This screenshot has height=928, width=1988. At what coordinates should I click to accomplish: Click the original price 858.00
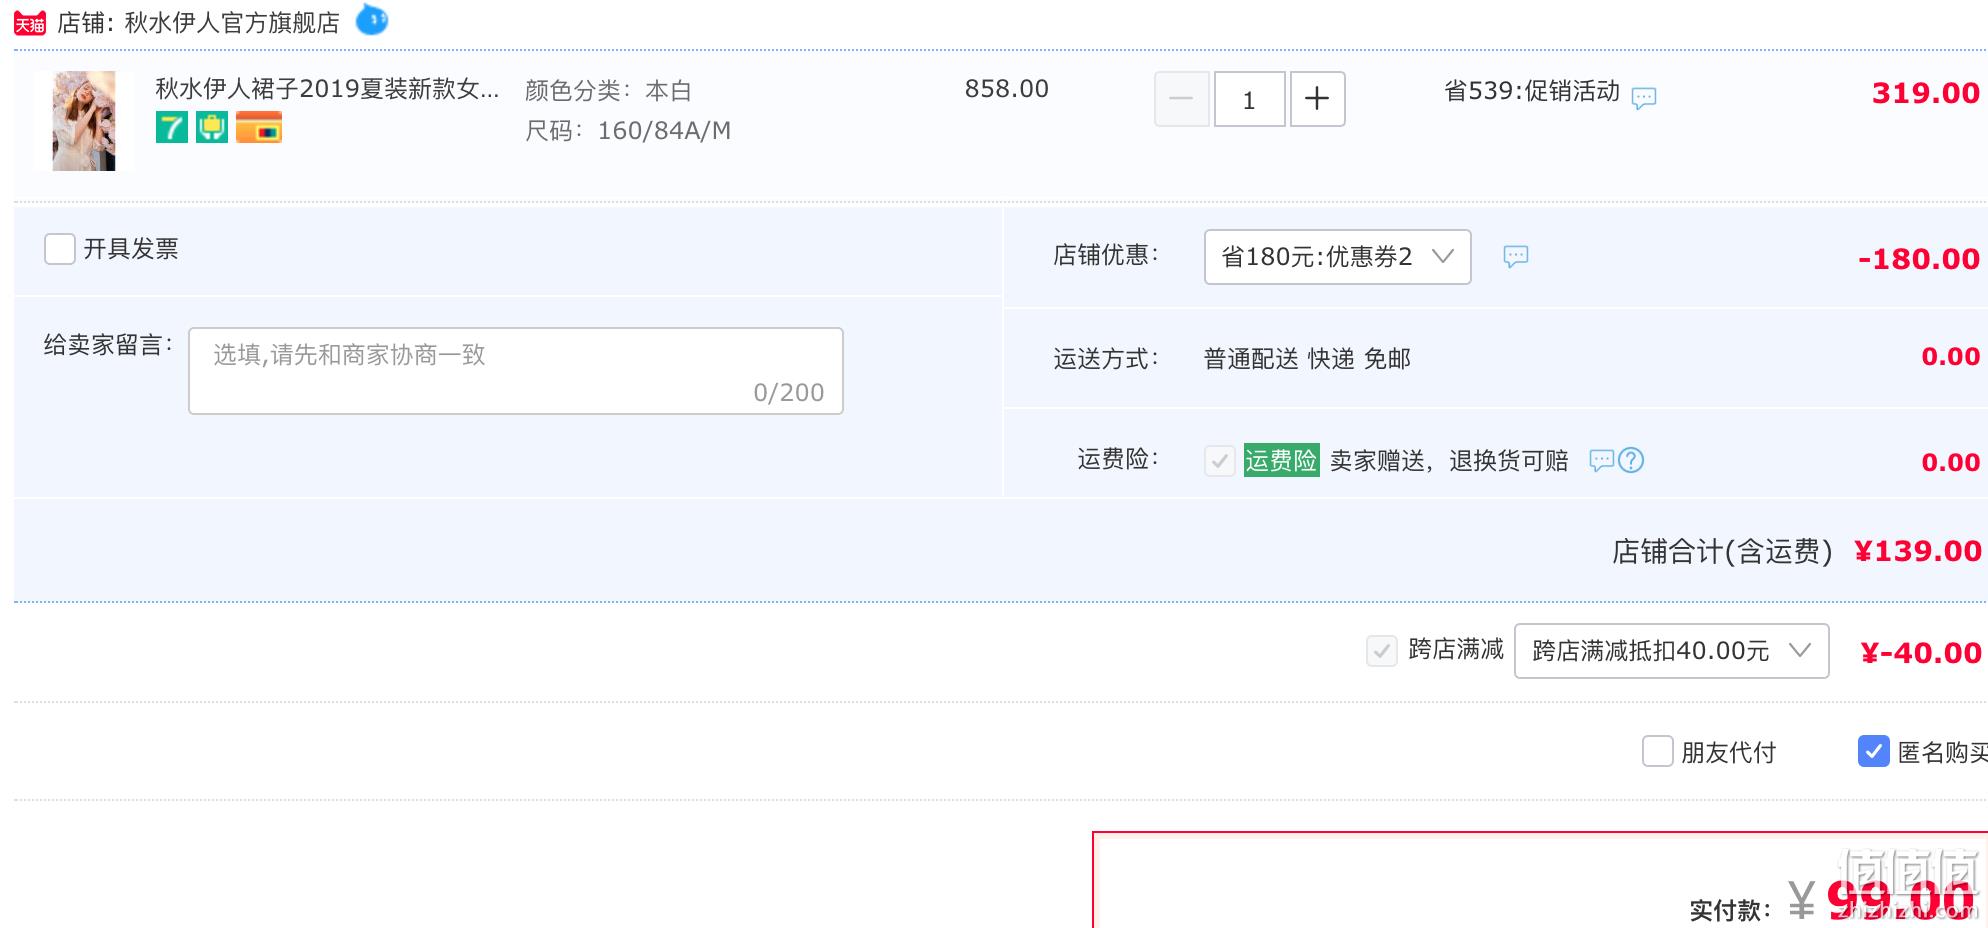tap(1007, 89)
